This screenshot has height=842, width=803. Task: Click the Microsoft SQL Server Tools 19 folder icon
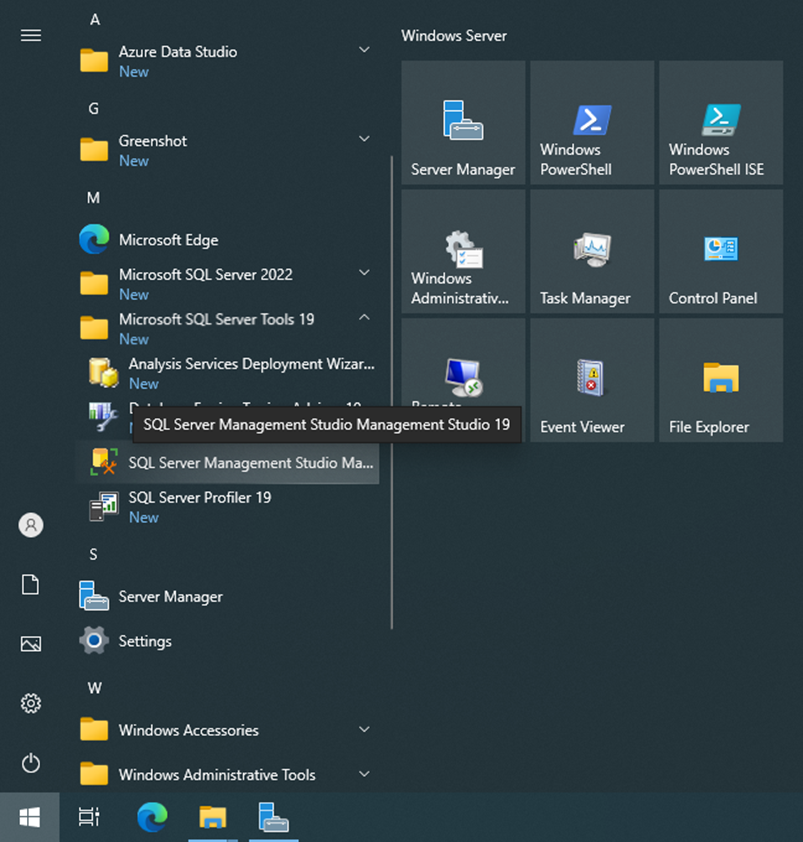[94, 328]
